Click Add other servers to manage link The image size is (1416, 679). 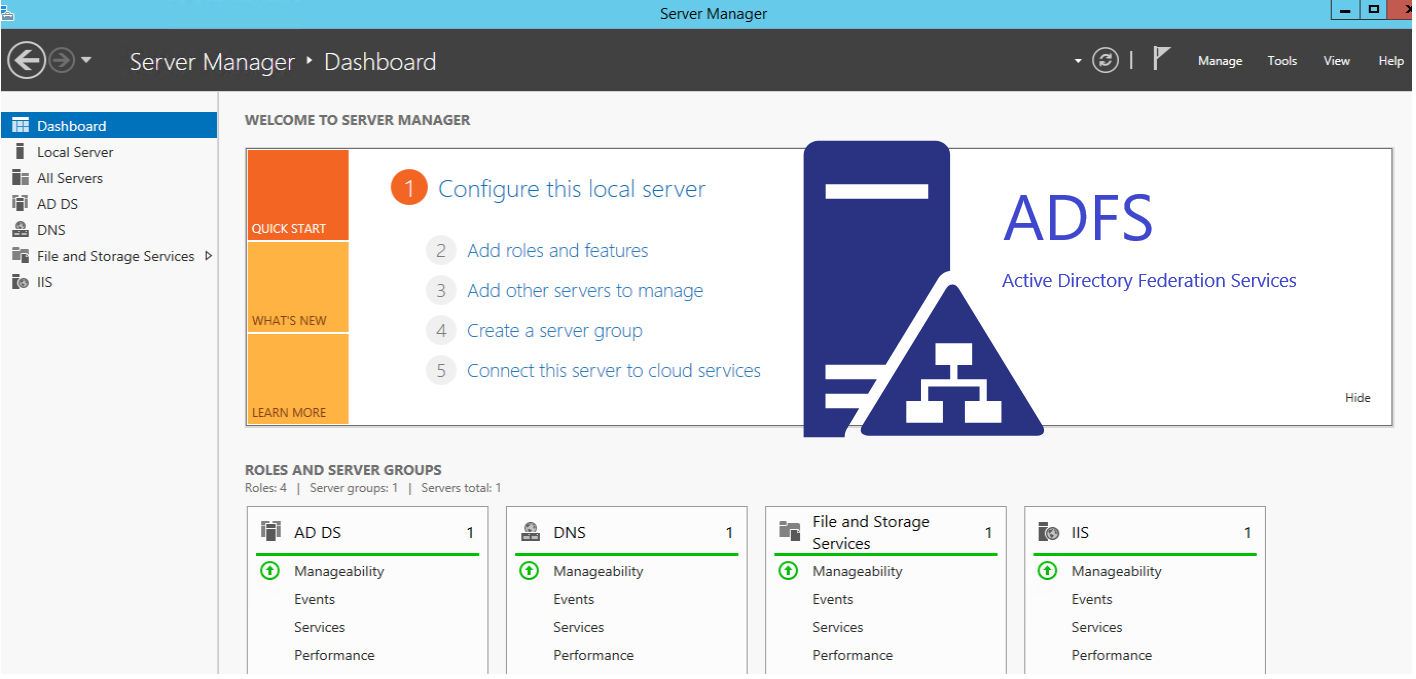(585, 291)
